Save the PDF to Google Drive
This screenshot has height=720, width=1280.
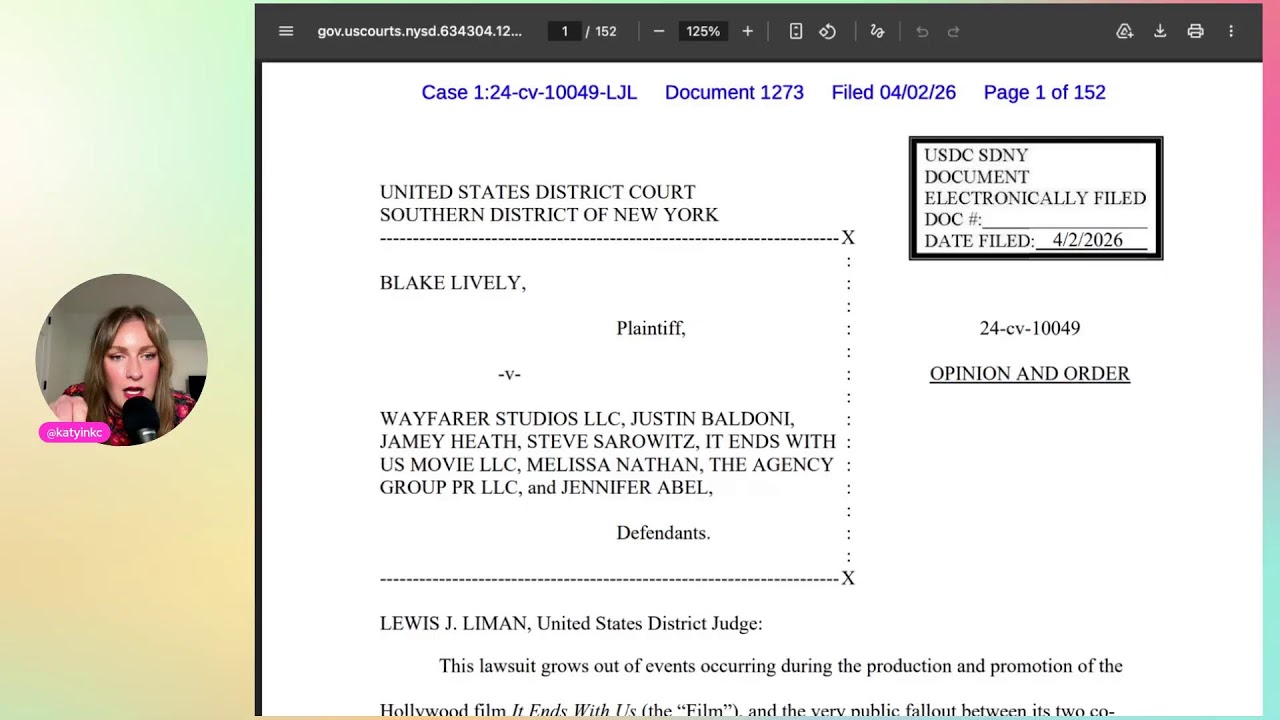coord(1125,31)
